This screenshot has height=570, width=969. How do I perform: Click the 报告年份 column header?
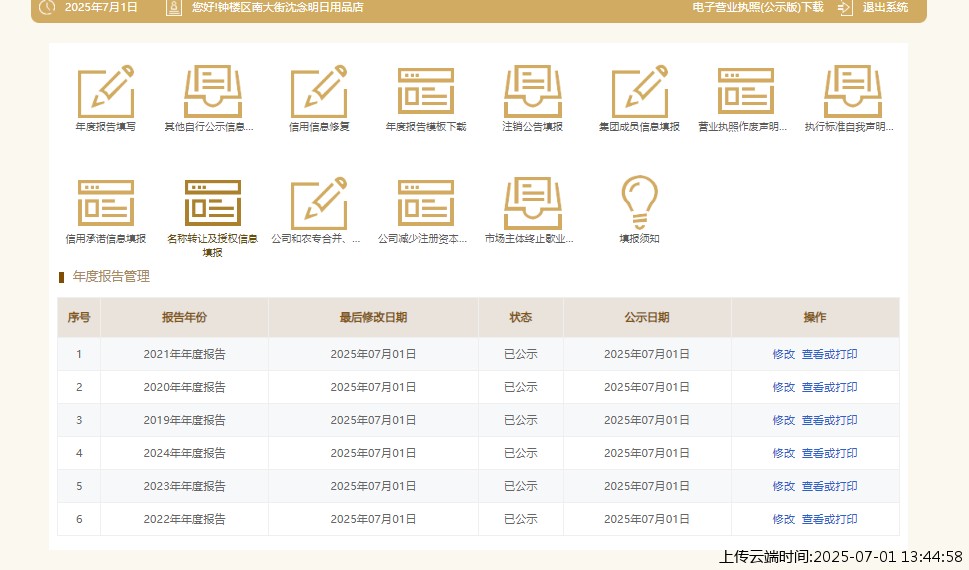[184, 317]
